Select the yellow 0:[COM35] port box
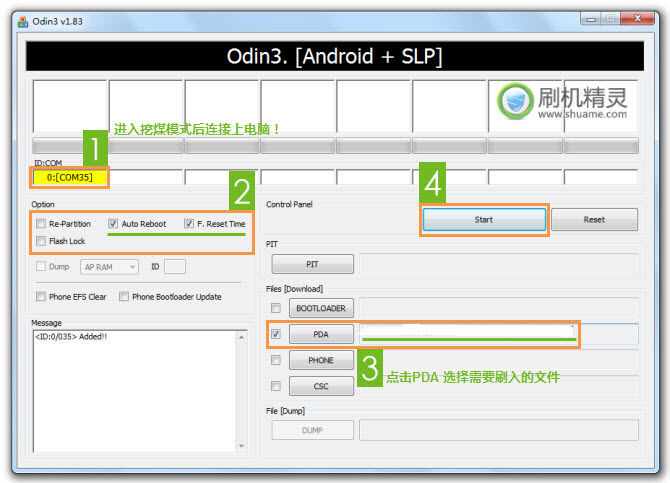This screenshot has height=483, width=670. pos(70,177)
